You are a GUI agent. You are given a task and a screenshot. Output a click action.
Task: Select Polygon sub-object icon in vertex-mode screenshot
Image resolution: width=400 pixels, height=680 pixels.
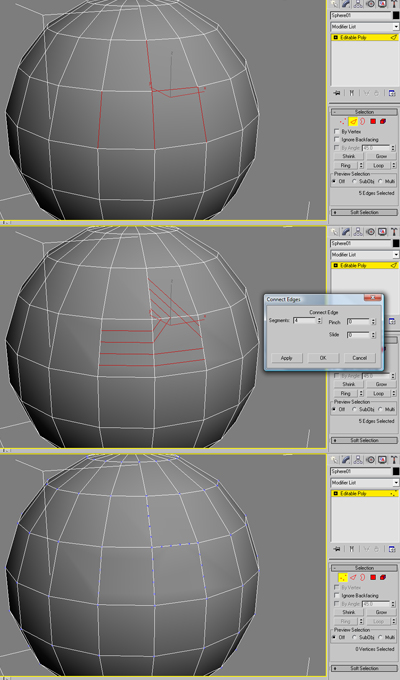pyautogui.click(x=373, y=578)
